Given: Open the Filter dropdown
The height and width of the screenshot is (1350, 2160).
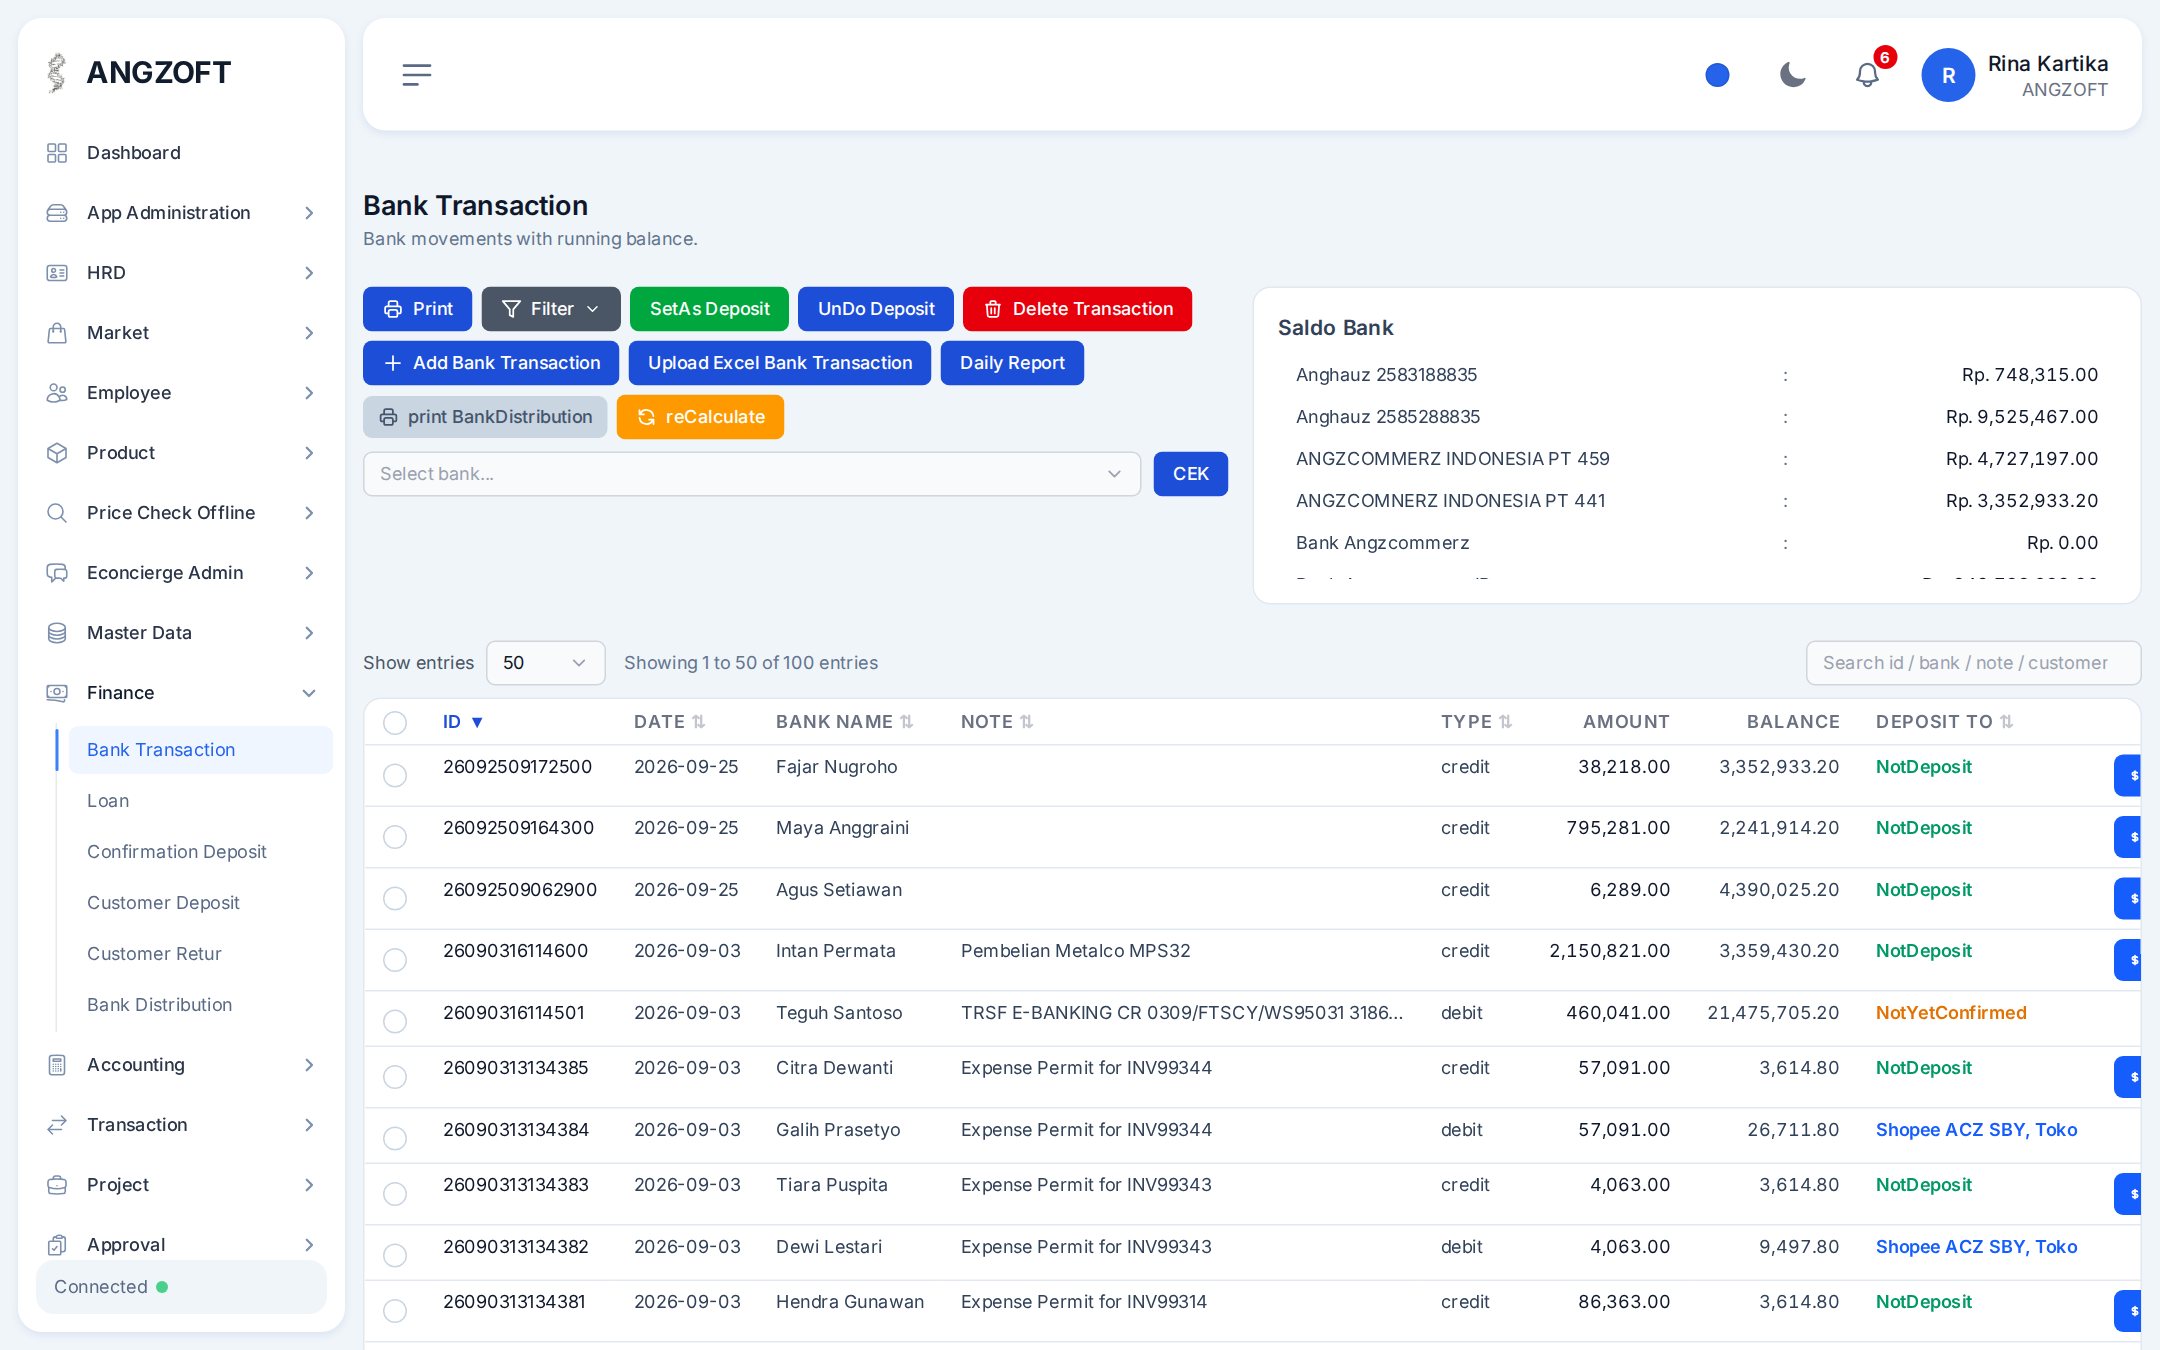Looking at the screenshot, I should tap(551, 309).
